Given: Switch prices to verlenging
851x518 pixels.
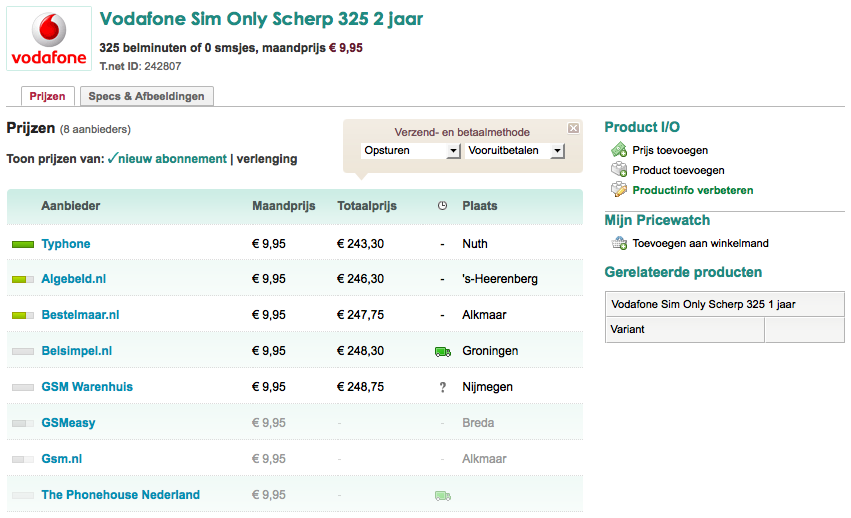Looking at the screenshot, I should point(267,158).
